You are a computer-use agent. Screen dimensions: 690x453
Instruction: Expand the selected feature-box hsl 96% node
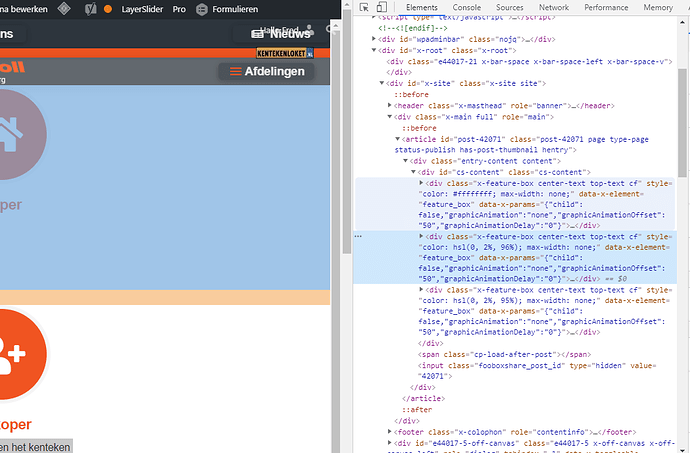pos(421,236)
